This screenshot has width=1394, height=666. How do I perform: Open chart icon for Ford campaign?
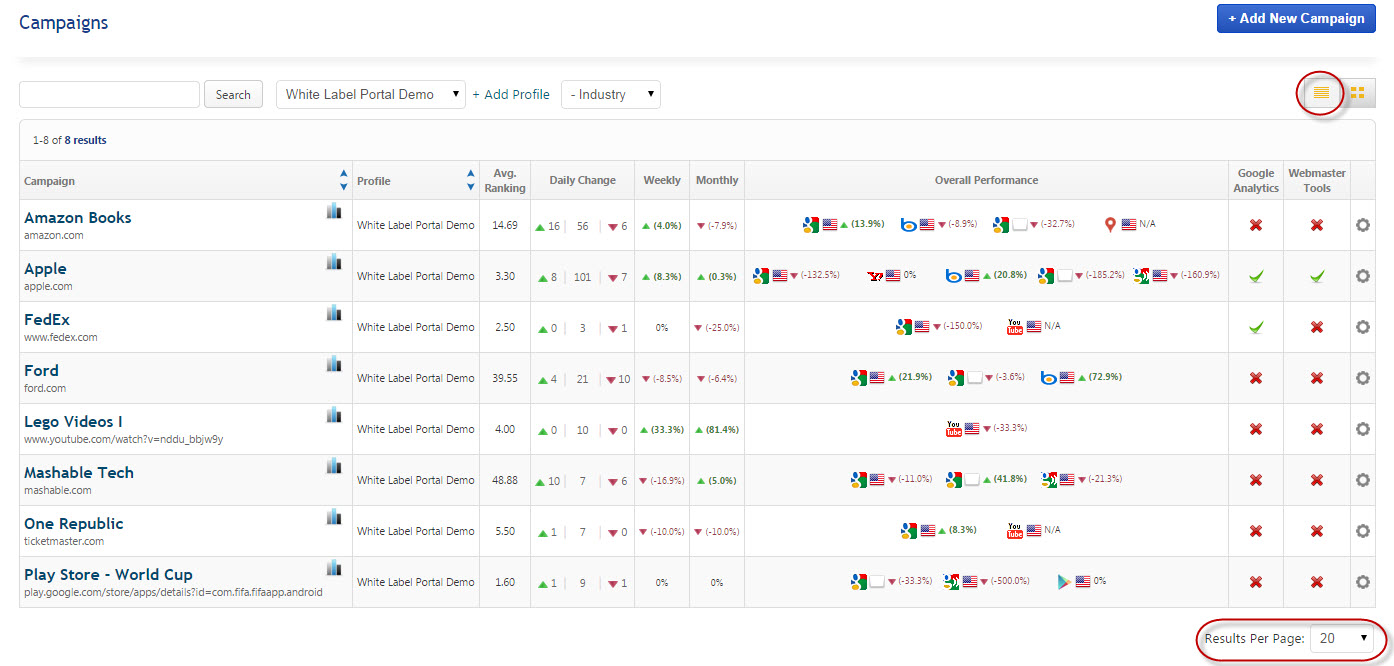334,364
